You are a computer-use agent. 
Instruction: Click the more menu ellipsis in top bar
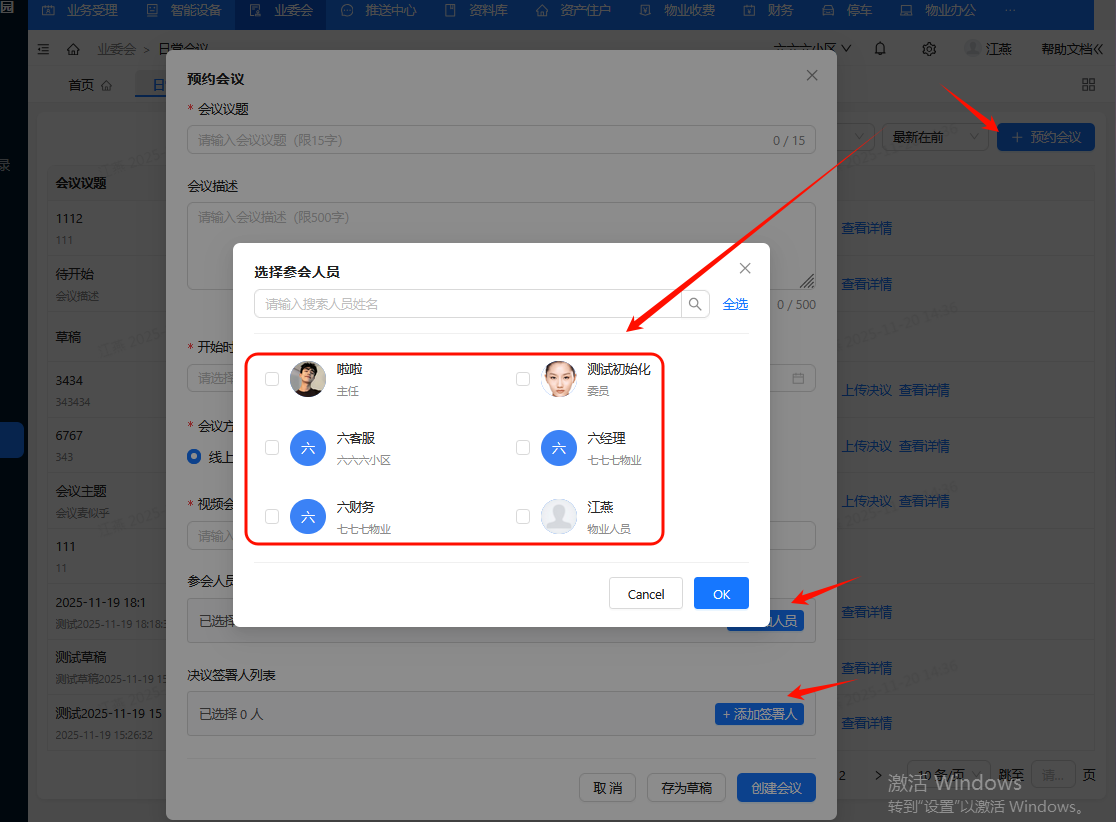[x=1011, y=11]
